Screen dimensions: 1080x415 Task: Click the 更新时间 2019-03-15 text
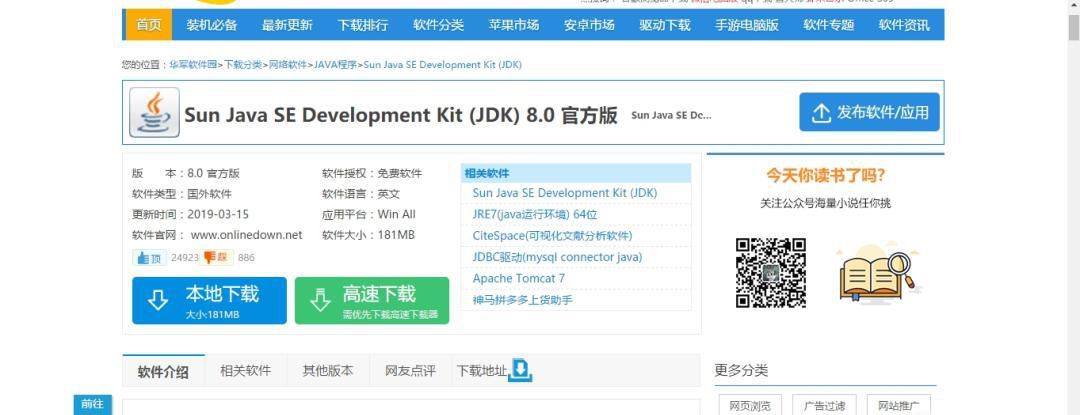coord(191,214)
